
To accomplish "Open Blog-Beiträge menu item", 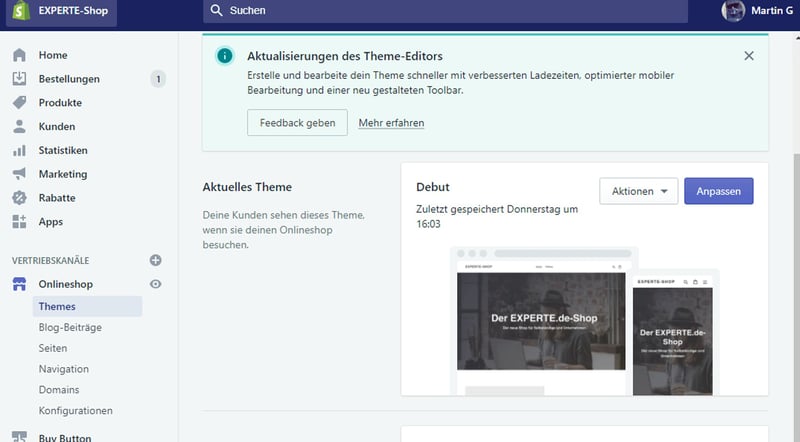I will 70,327.
